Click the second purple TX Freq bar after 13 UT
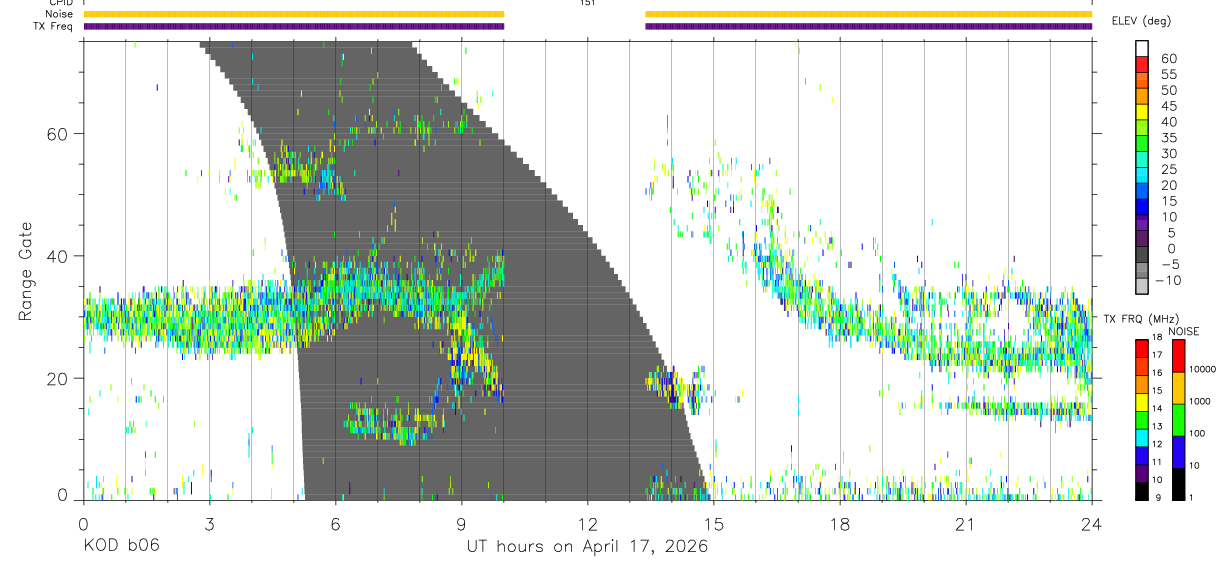1228x567 pixels. click(x=869, y=26)
